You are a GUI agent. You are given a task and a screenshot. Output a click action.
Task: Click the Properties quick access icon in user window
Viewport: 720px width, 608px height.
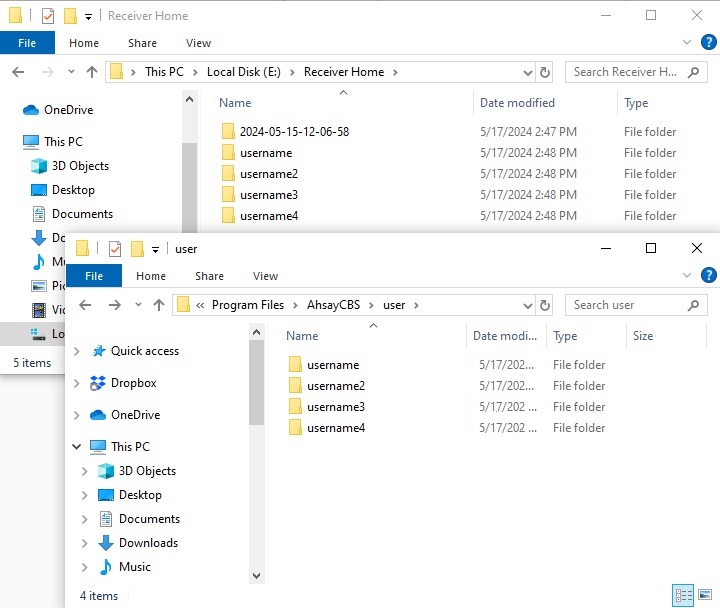coord(115,249)
